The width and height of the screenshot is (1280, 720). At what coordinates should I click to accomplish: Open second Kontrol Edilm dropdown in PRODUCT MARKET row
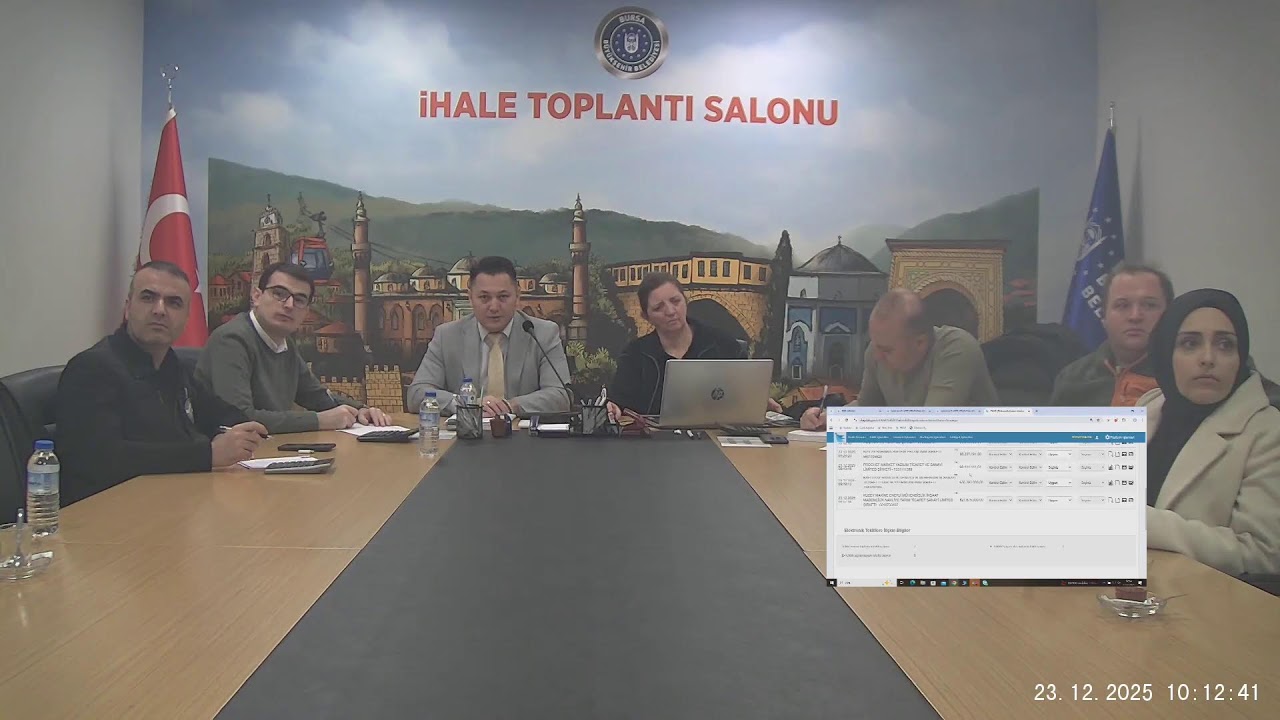(1030, 467)
